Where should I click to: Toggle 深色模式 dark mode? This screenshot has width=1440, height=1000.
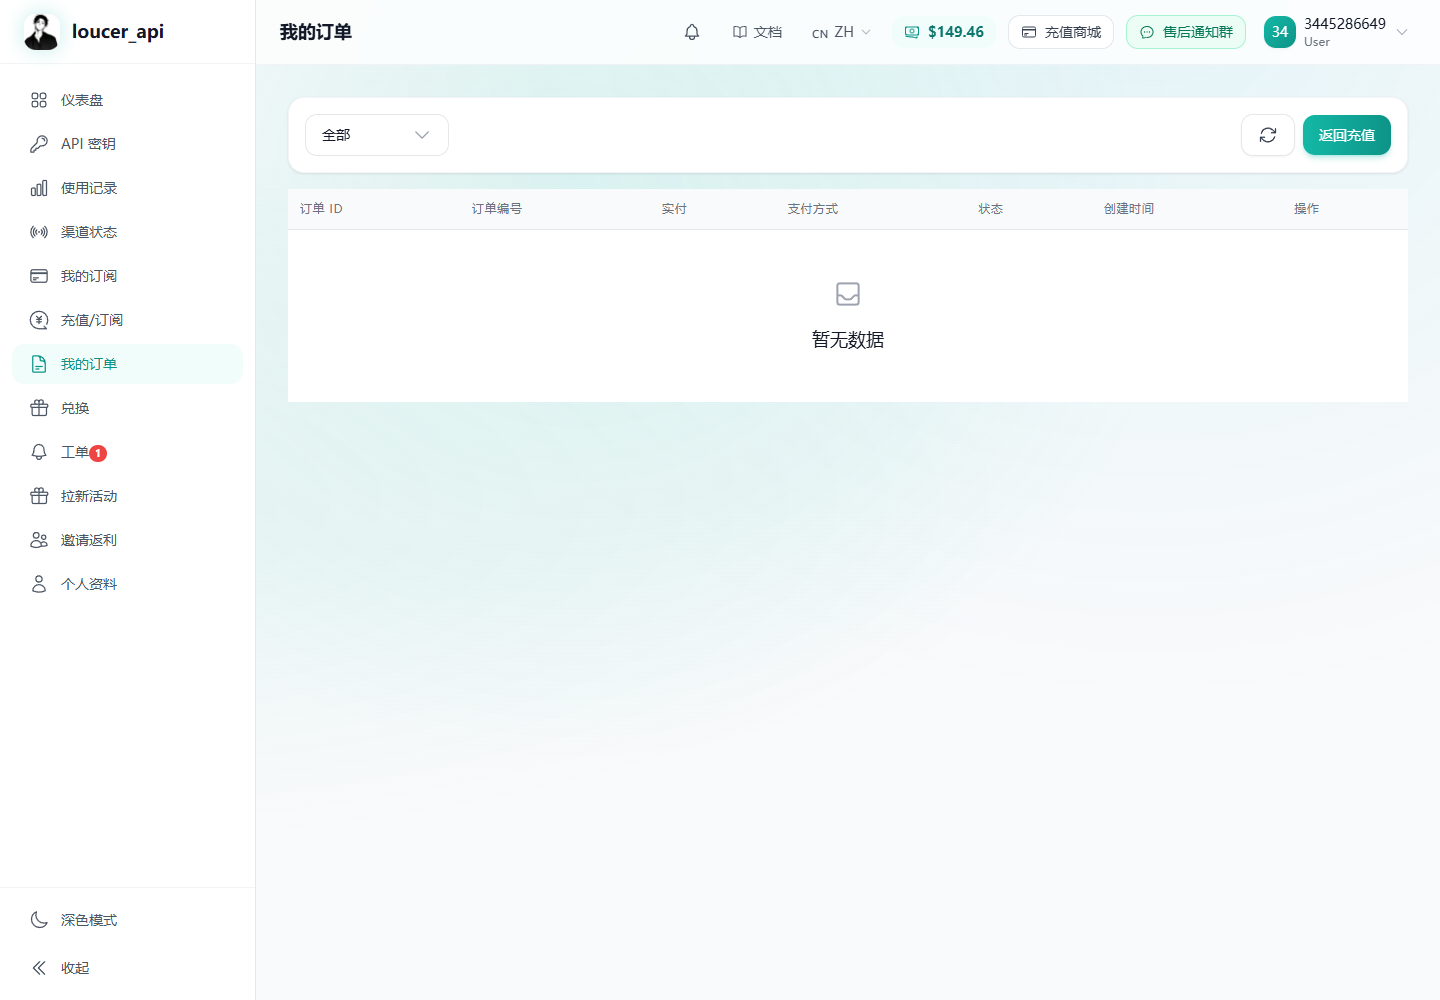click(x=128, y=920)
